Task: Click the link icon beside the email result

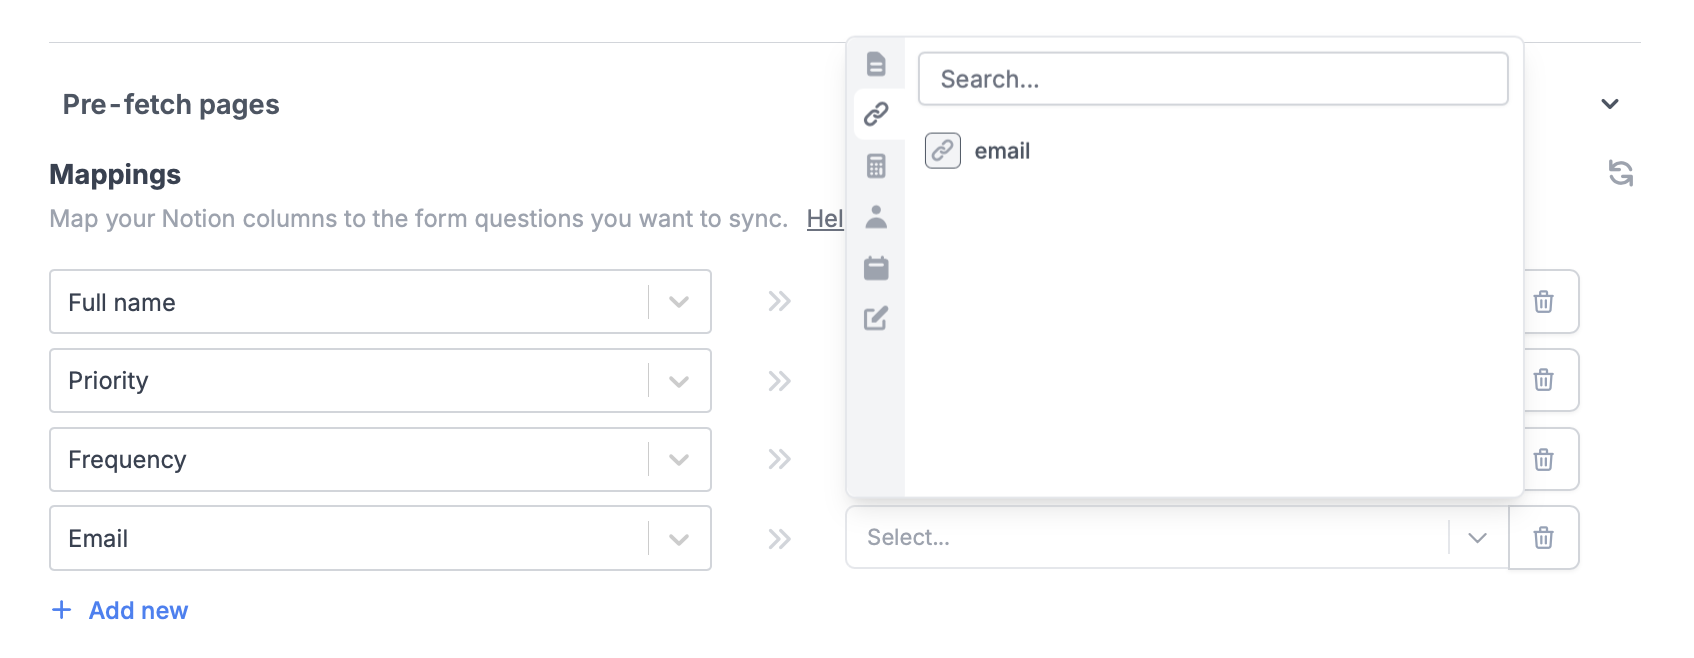Action: pyautogui.click(x=942, y=150)
